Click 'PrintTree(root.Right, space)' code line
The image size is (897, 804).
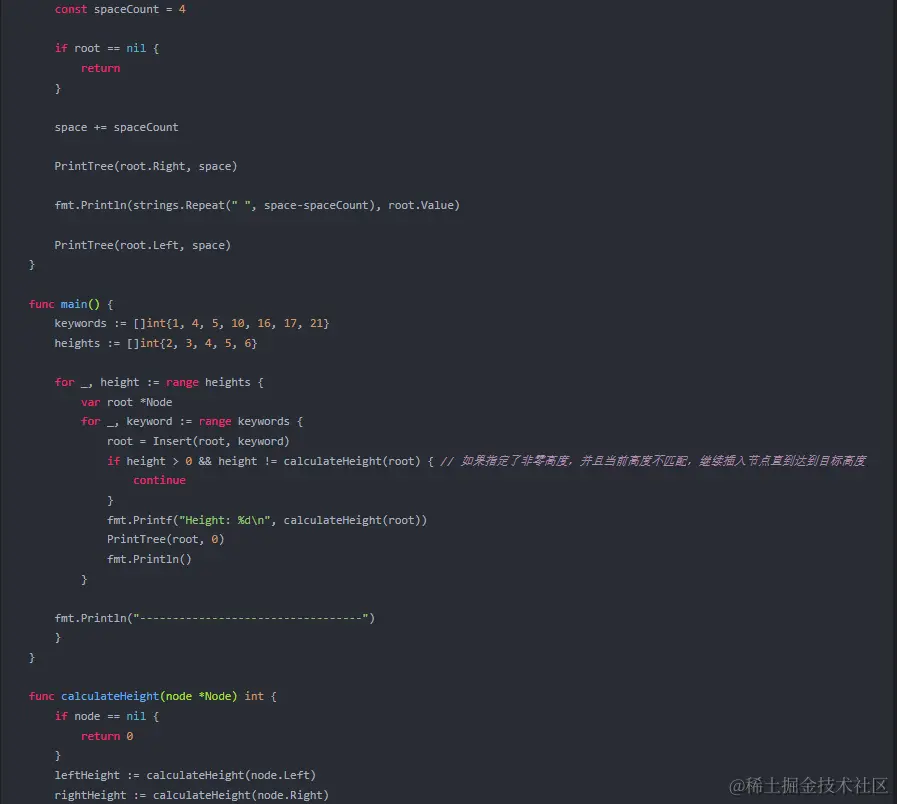[x=146, y=166]
